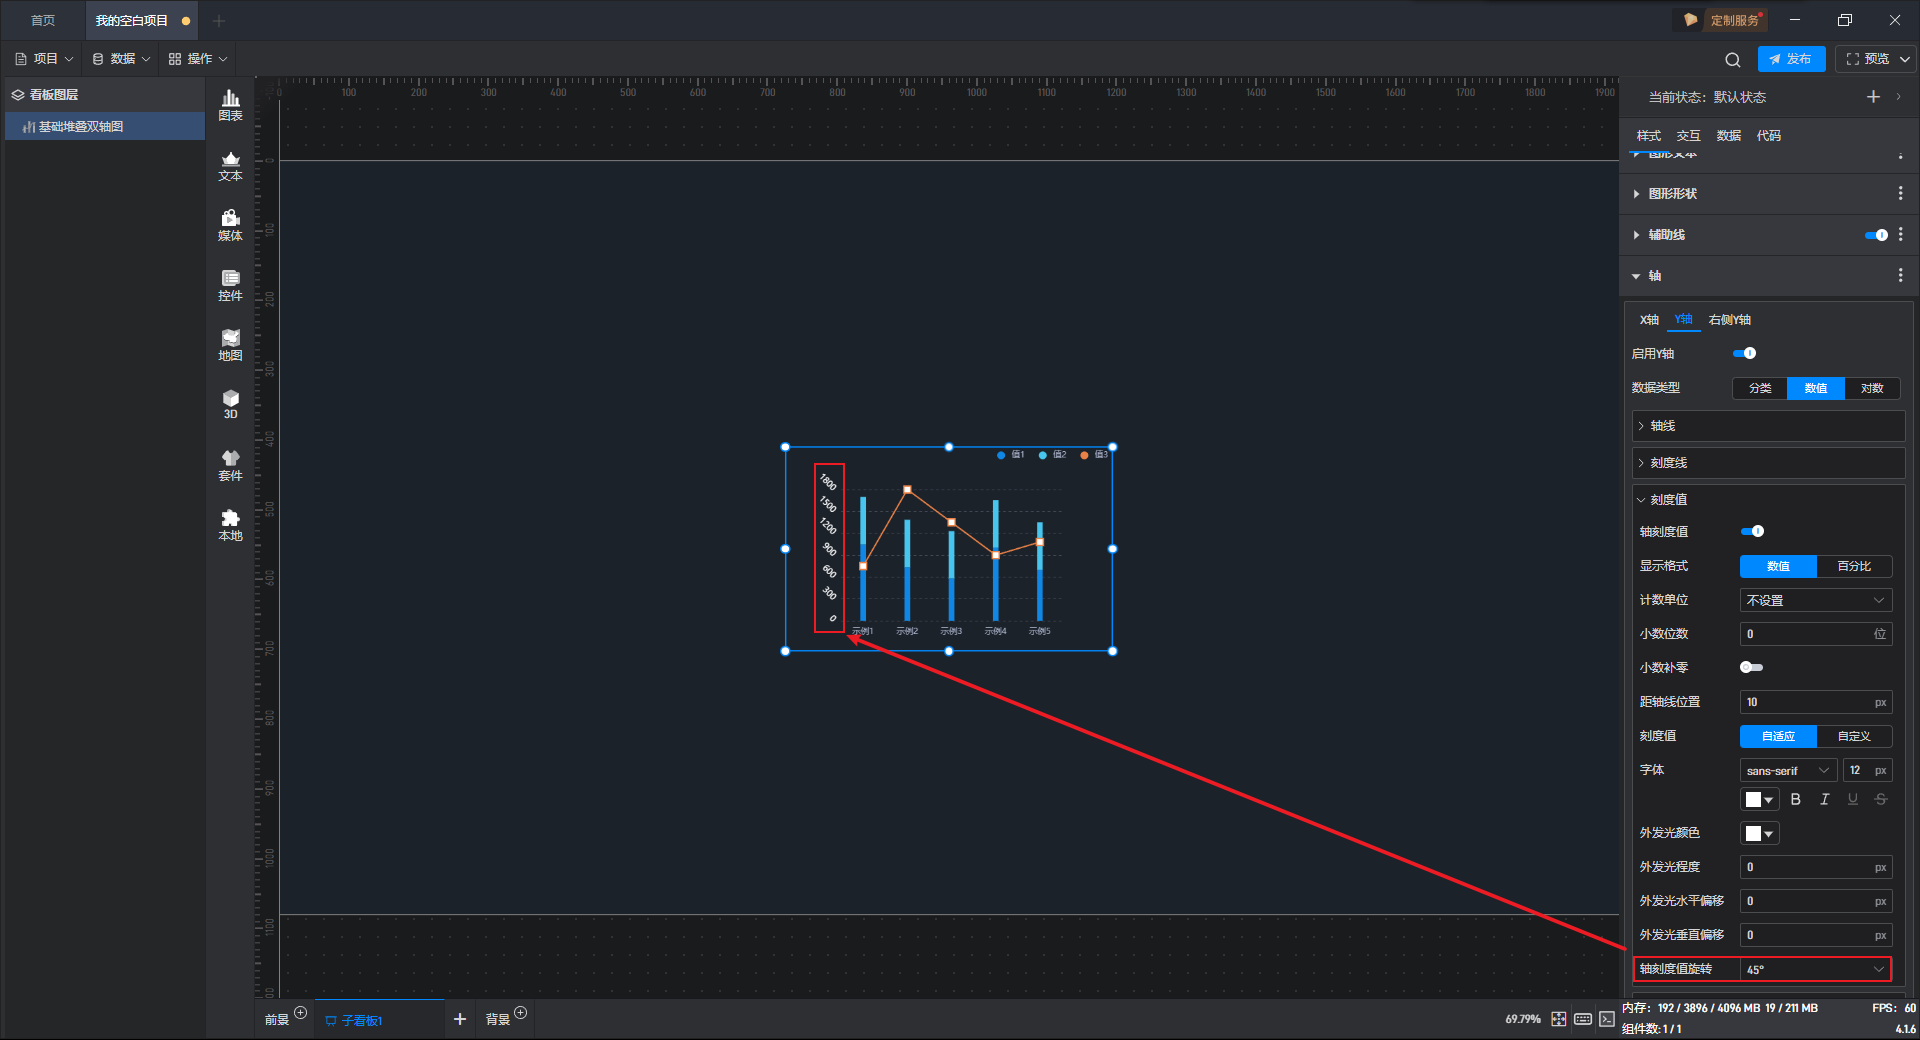The height and width of the screenshot is (1040, 1920).
Task: Open more options for 辅助线 section
Action: [x=1901, y=234]
